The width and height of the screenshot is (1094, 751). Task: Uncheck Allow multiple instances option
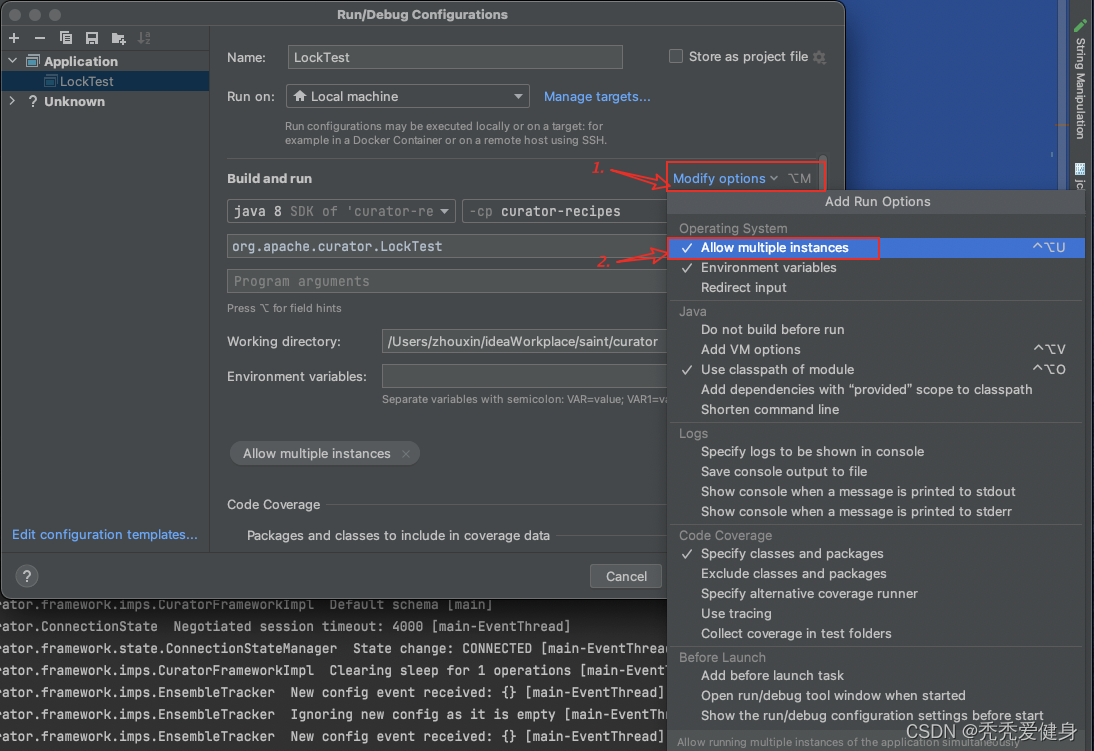click(876, 248)
